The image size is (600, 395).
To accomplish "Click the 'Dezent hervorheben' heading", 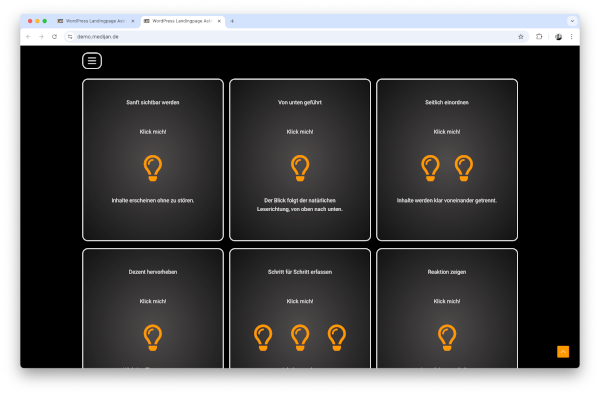I will [153, 272].
